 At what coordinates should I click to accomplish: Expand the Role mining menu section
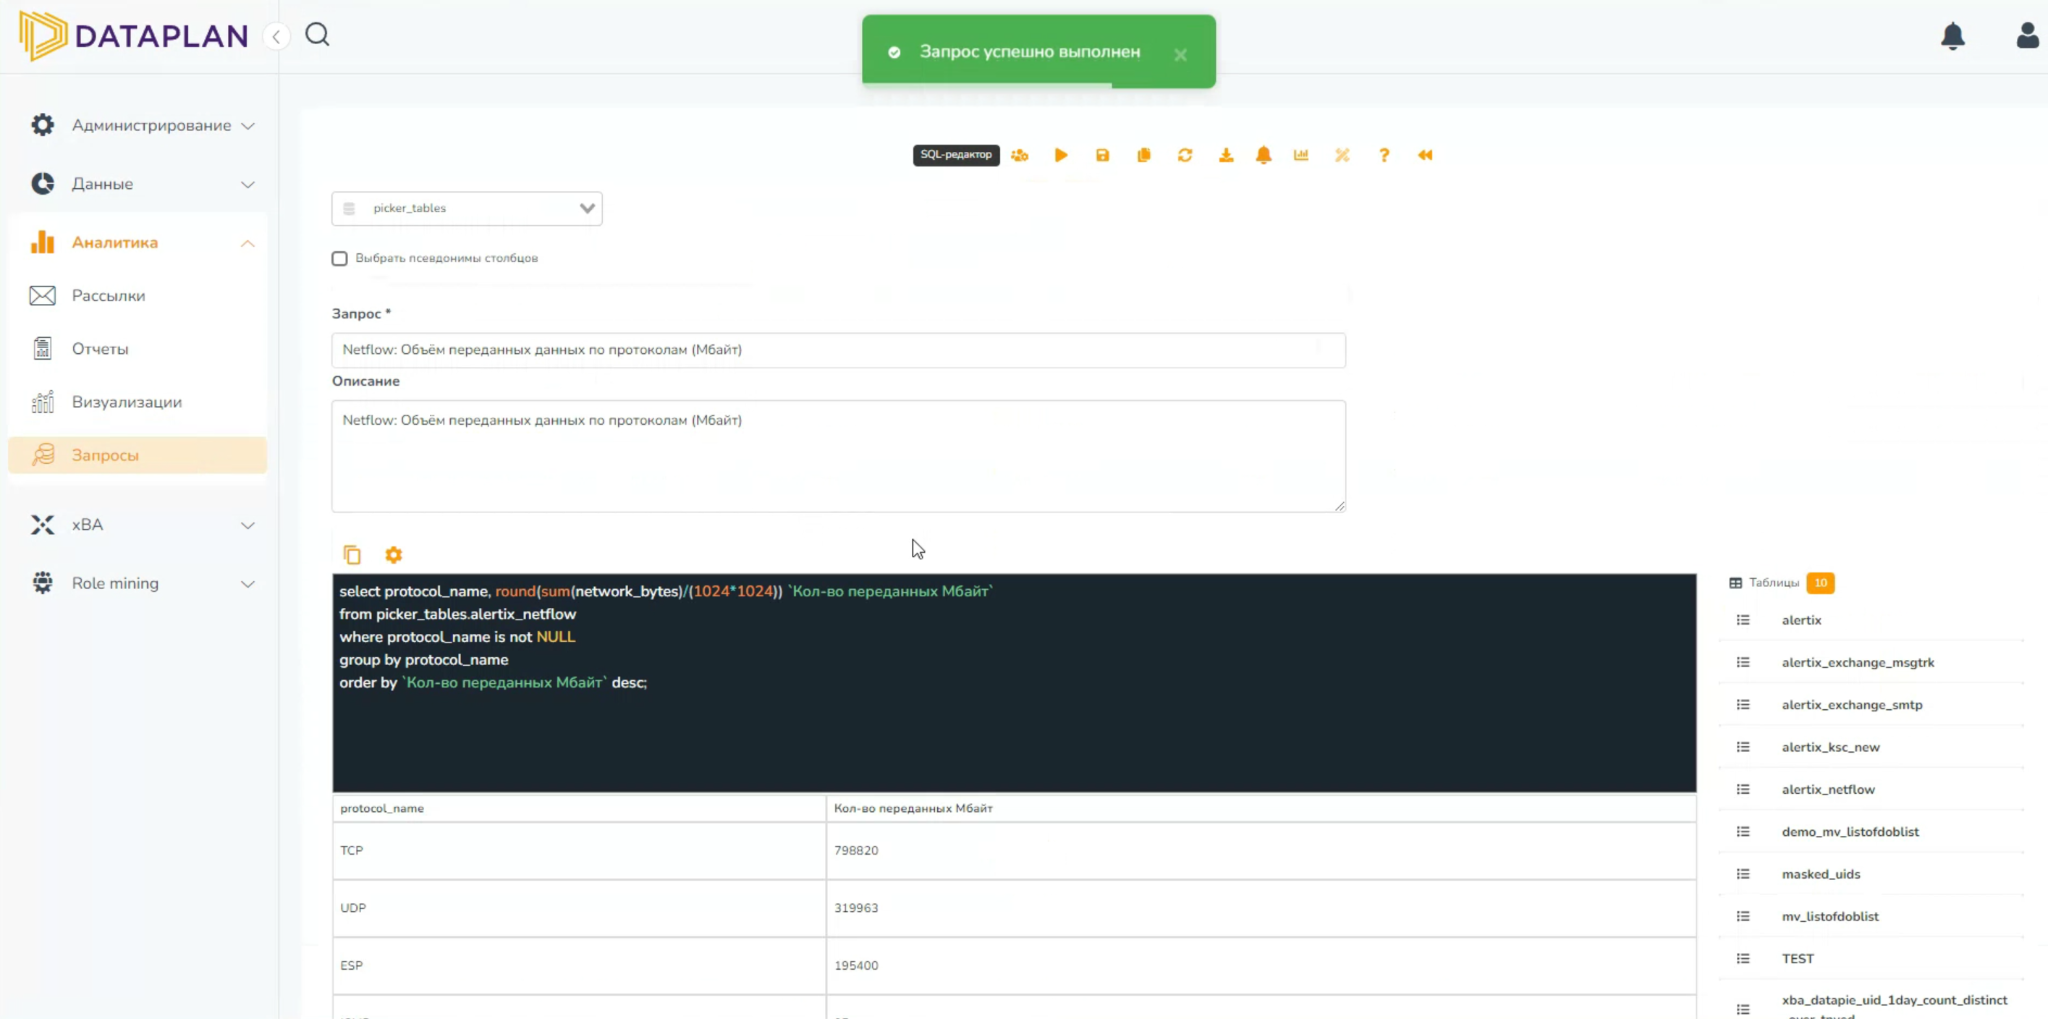tap(142, 583)
